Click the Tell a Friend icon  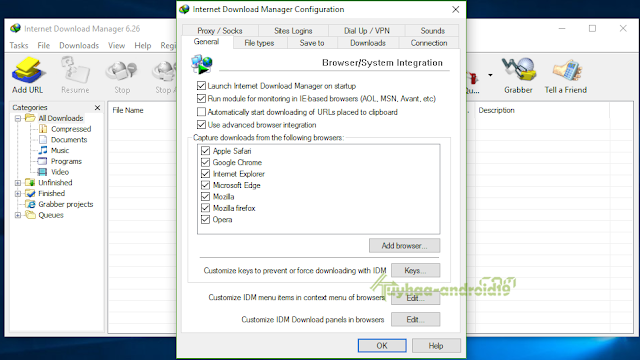point(566,70)
